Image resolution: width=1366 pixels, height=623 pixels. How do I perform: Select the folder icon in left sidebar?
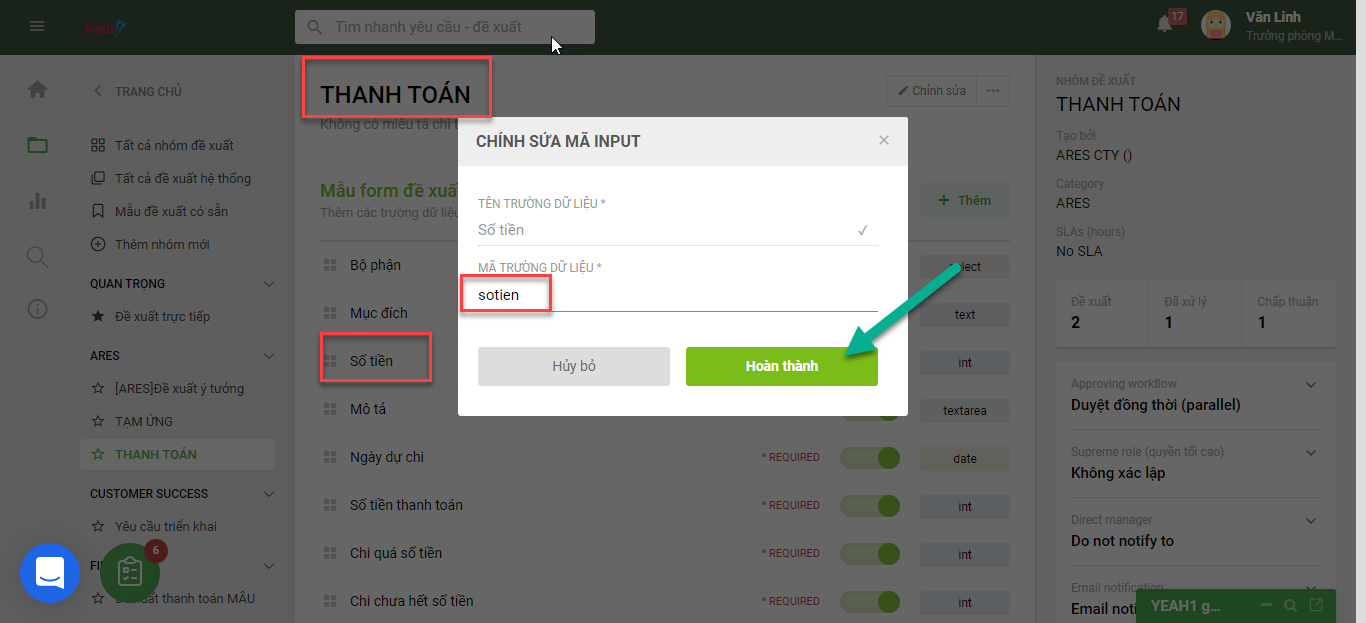click(37, 145)
